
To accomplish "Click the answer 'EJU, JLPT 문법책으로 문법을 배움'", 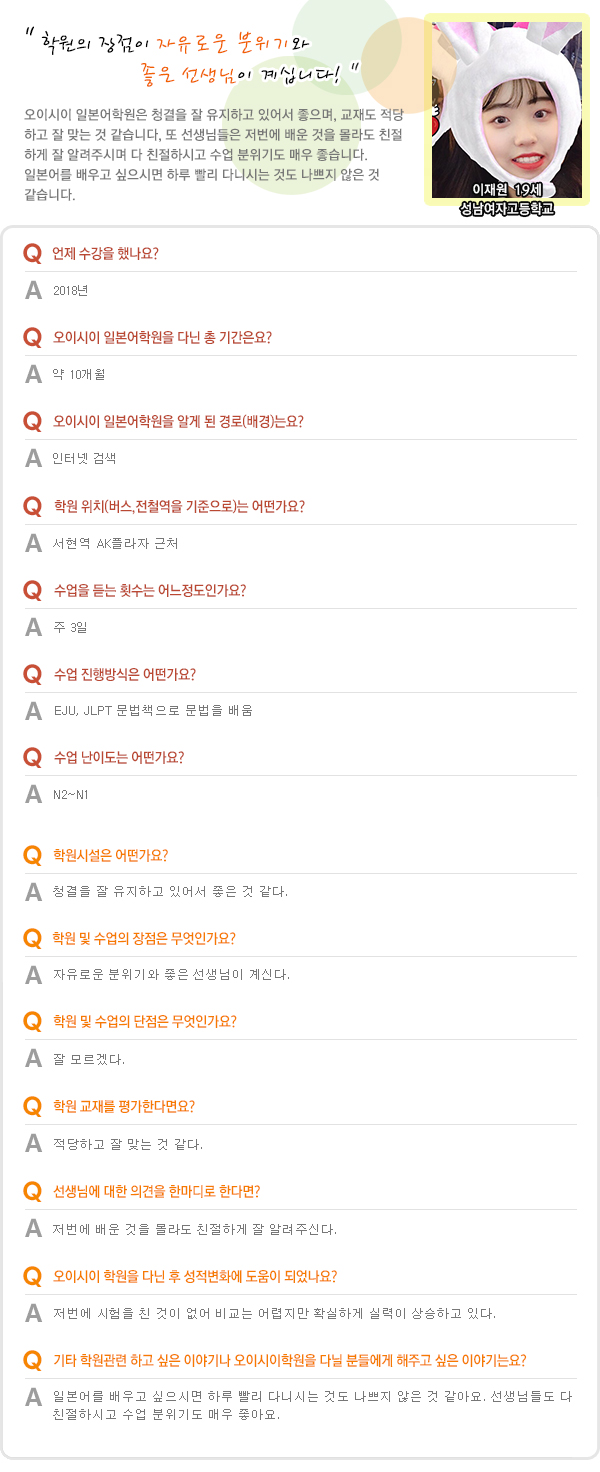I will tap(152, 711).
